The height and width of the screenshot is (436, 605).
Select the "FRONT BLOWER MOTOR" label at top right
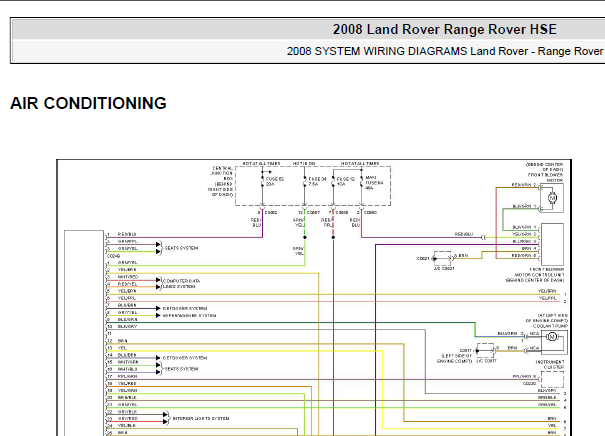[545, 177]
